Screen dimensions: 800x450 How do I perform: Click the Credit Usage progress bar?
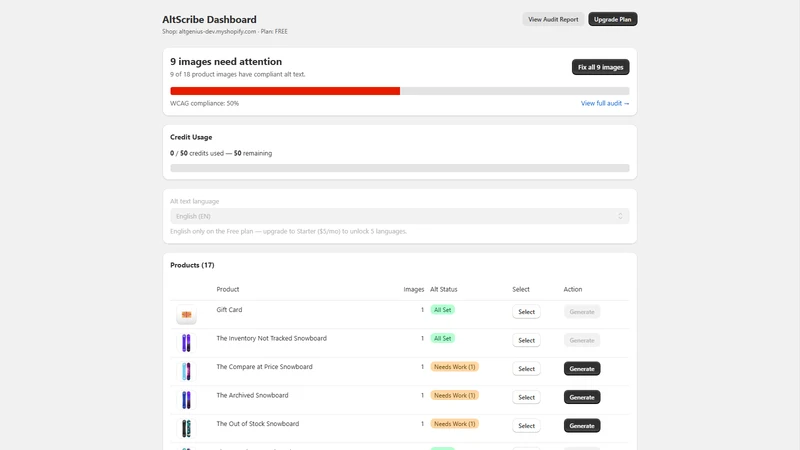399,168
